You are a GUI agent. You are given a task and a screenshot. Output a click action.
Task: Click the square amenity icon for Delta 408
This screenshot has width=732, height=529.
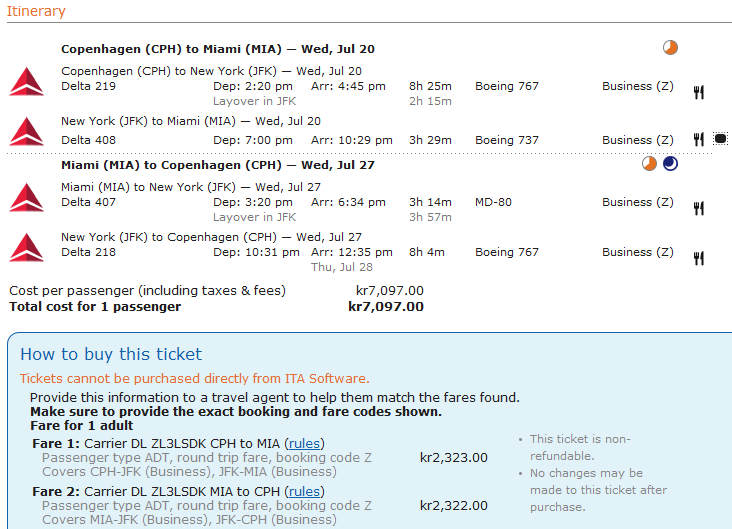[720, 140]
